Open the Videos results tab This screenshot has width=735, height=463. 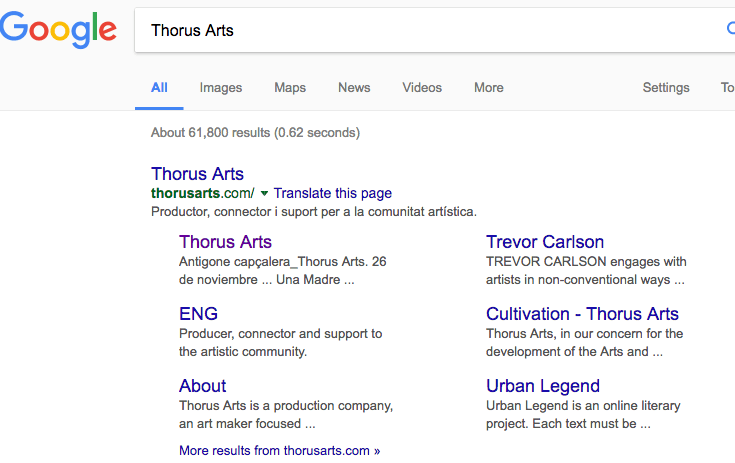coord(422,88)
